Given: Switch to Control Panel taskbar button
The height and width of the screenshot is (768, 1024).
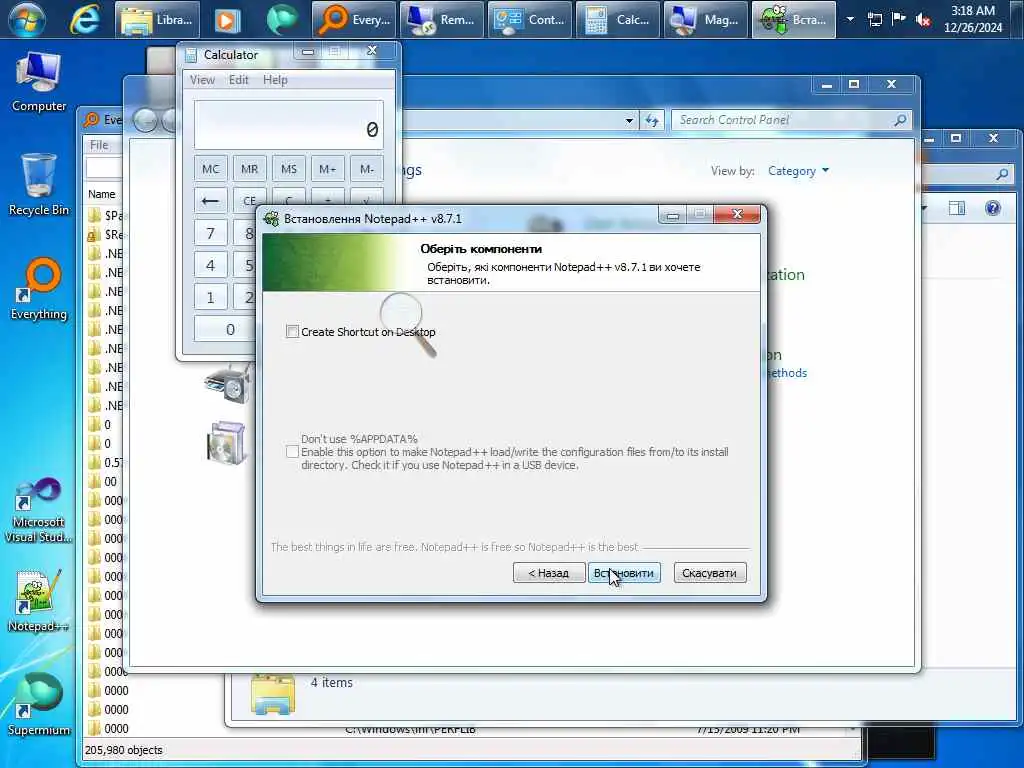Looking at the screenshot, I should (530, 20).
